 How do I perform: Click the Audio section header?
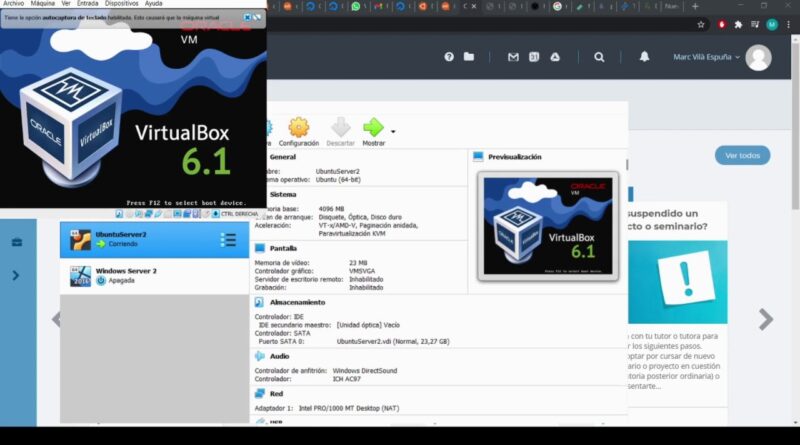(279, 356)
